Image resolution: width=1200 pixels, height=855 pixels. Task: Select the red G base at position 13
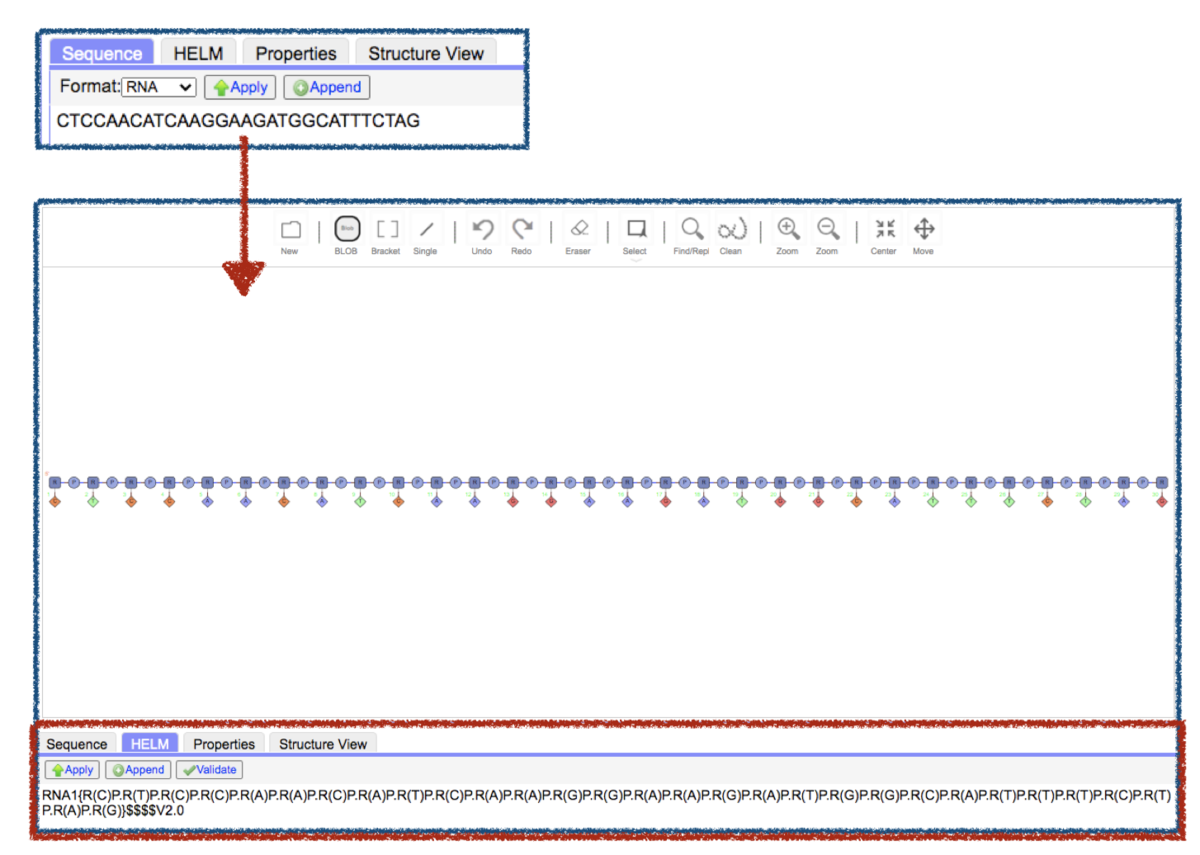coord(512,501)
